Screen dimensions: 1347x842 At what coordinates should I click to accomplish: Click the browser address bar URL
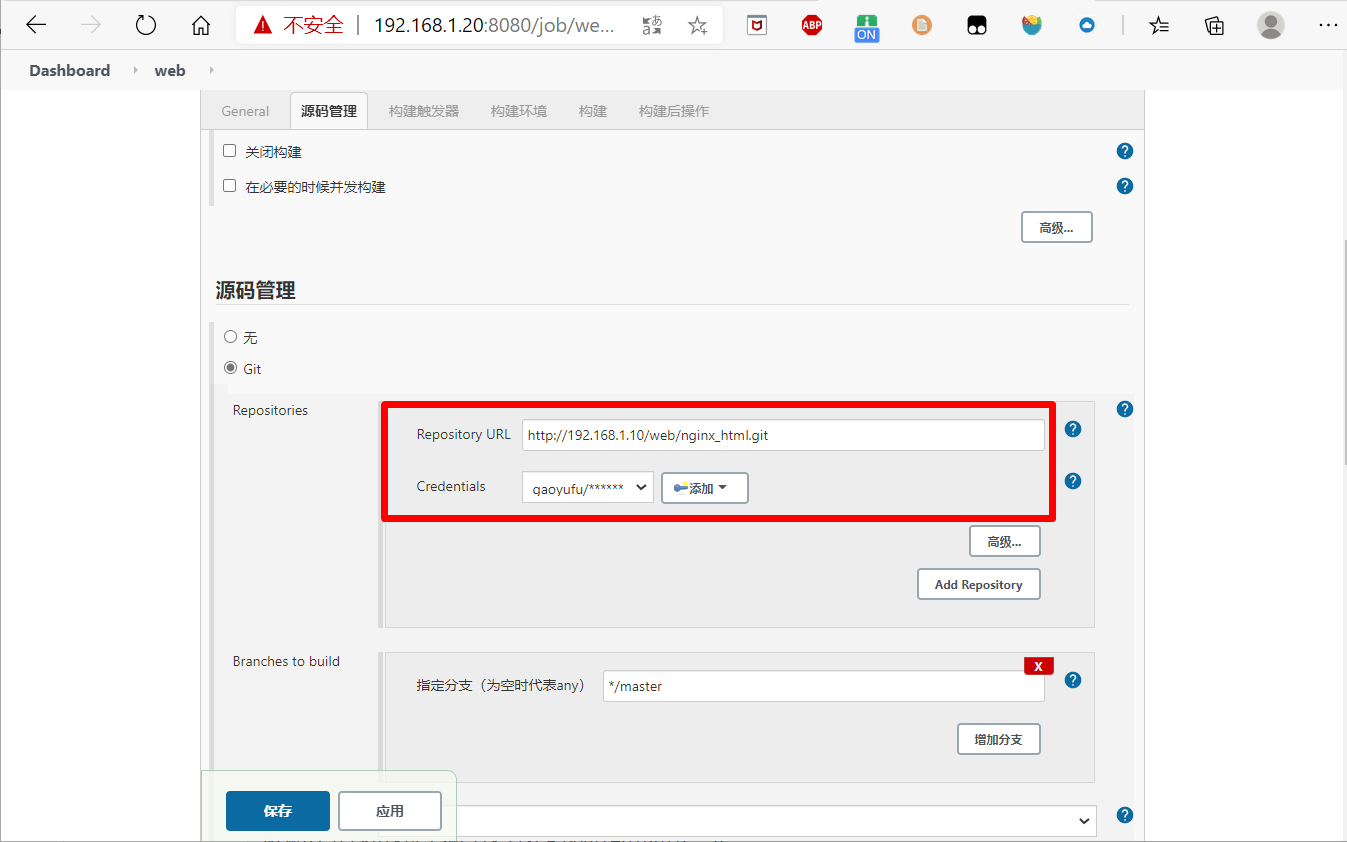(x=494, y=25)
